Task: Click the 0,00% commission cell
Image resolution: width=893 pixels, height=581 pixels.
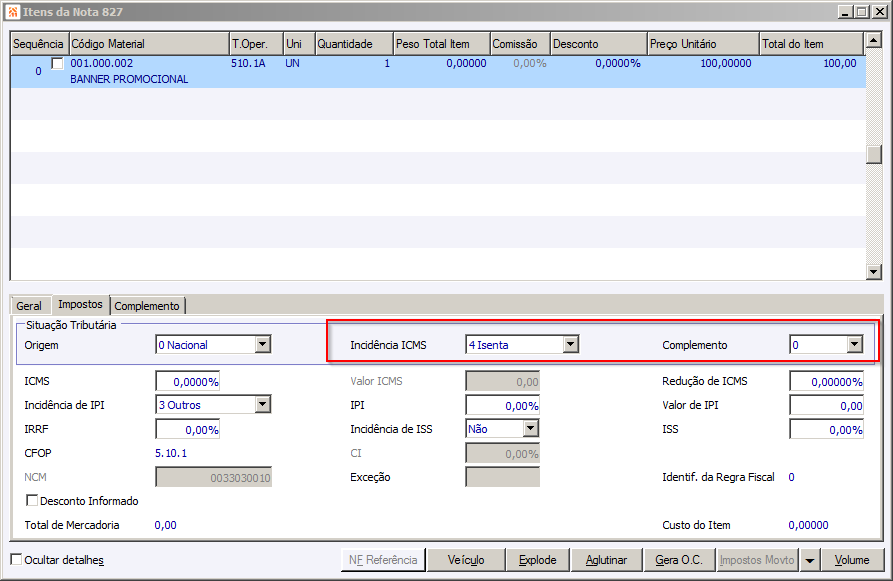Action: point(529,63)
